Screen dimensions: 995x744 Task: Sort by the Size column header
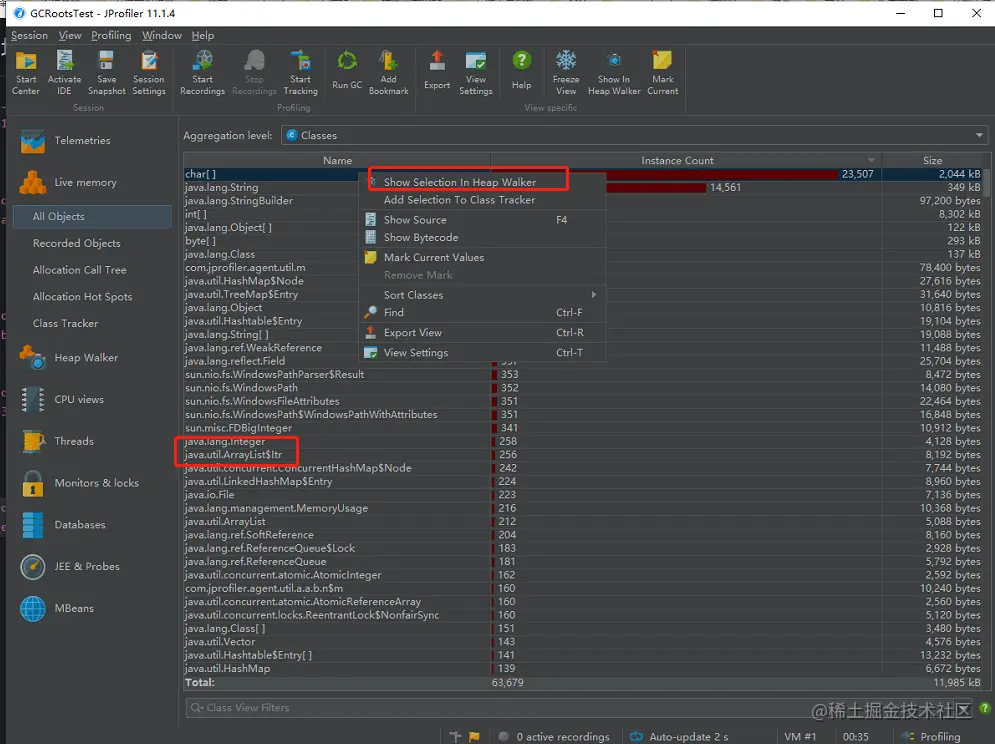(932, 161)
